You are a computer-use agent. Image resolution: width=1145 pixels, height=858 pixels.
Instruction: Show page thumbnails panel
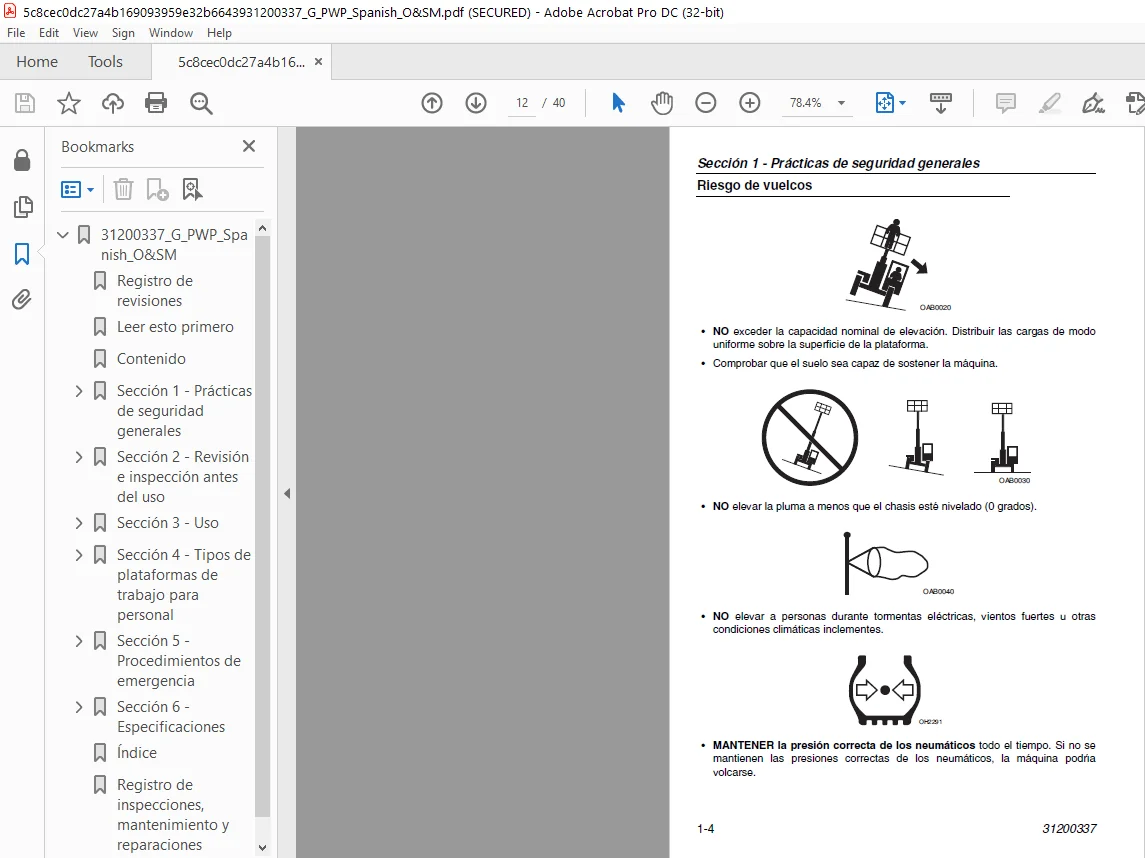tap(23, 207)
